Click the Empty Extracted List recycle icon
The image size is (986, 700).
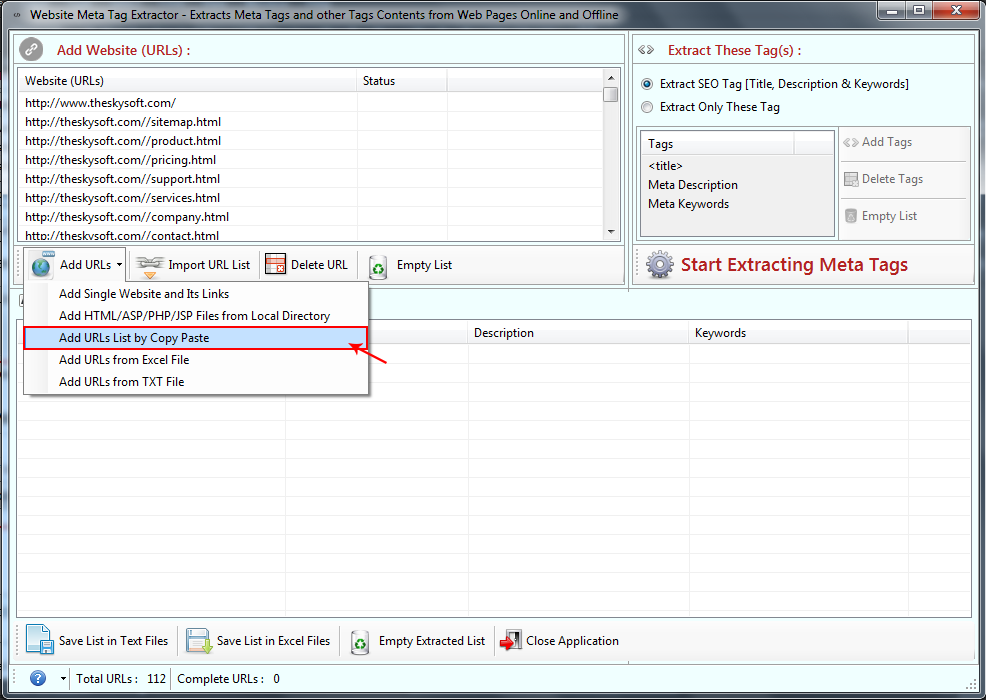[360, 642]
